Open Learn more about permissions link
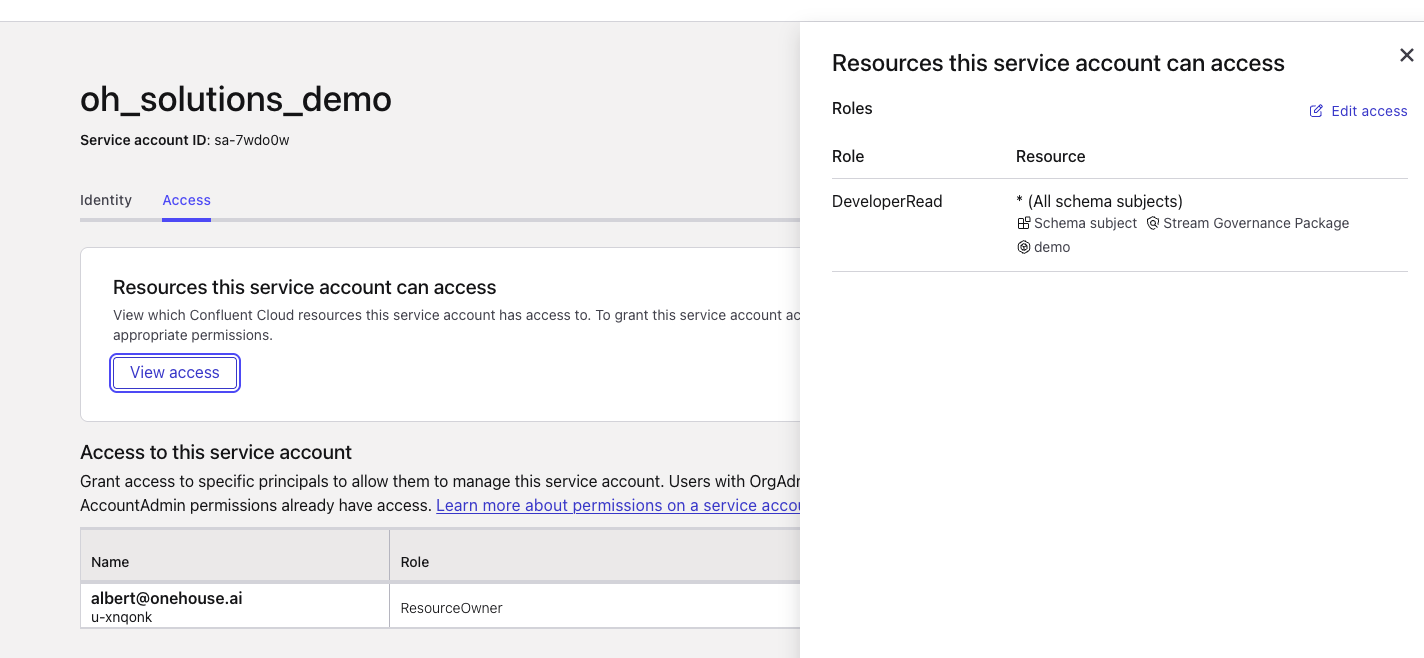Viewport: 1424px width, 658px height. [x=618, y=505]
